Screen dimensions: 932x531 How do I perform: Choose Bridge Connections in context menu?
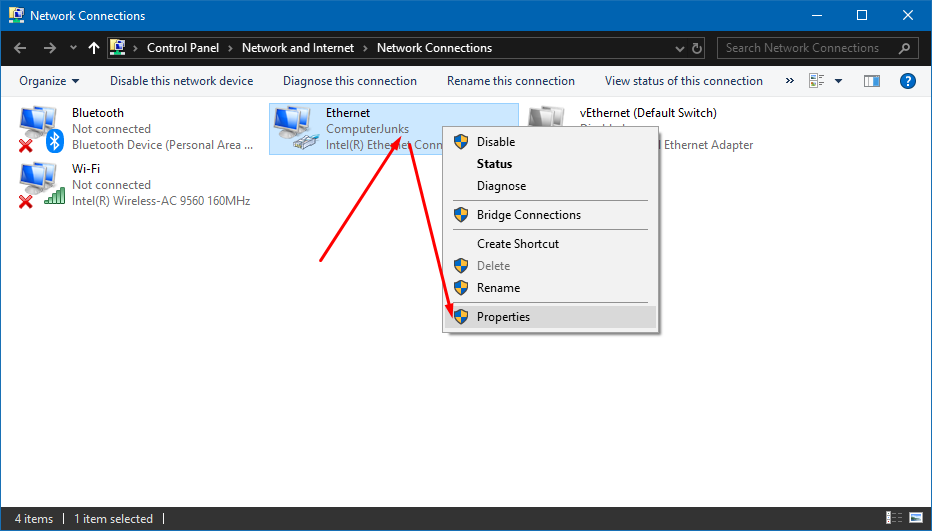pyautogui.click(x=550, y=215)
